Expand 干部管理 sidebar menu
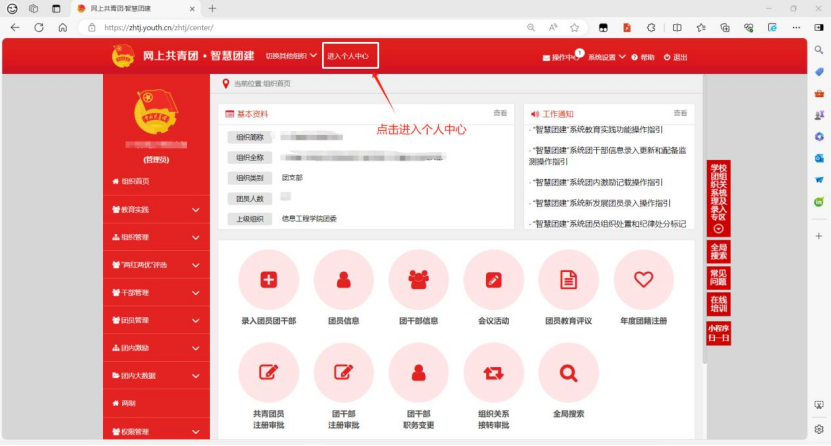Screen dimensions: 831x446 (156, 292)
